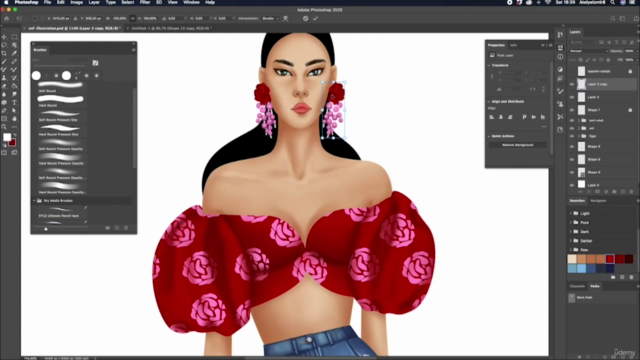
Task: Create new group folder icon in Layers panel
Action: (614, 191)
